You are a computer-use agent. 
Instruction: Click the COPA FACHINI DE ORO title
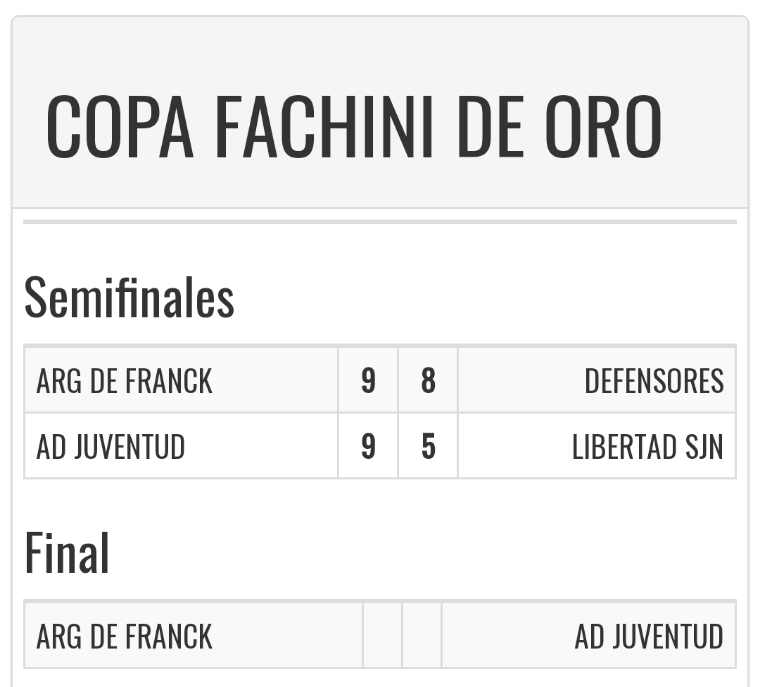(354, 127)
